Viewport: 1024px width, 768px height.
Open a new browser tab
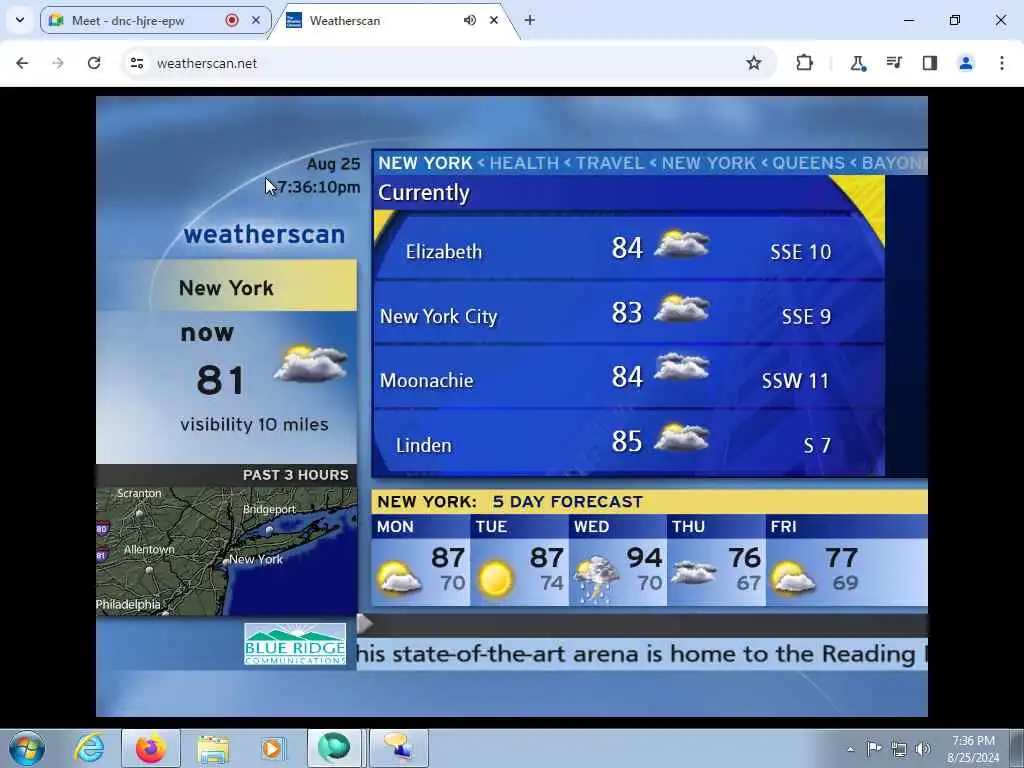(530, 20)
